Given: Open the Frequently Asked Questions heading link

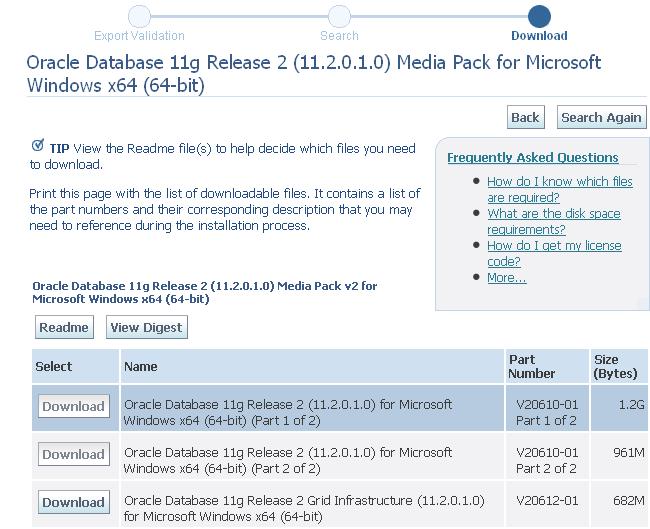Looking at the screenshot, I should [x=533, y=158].
